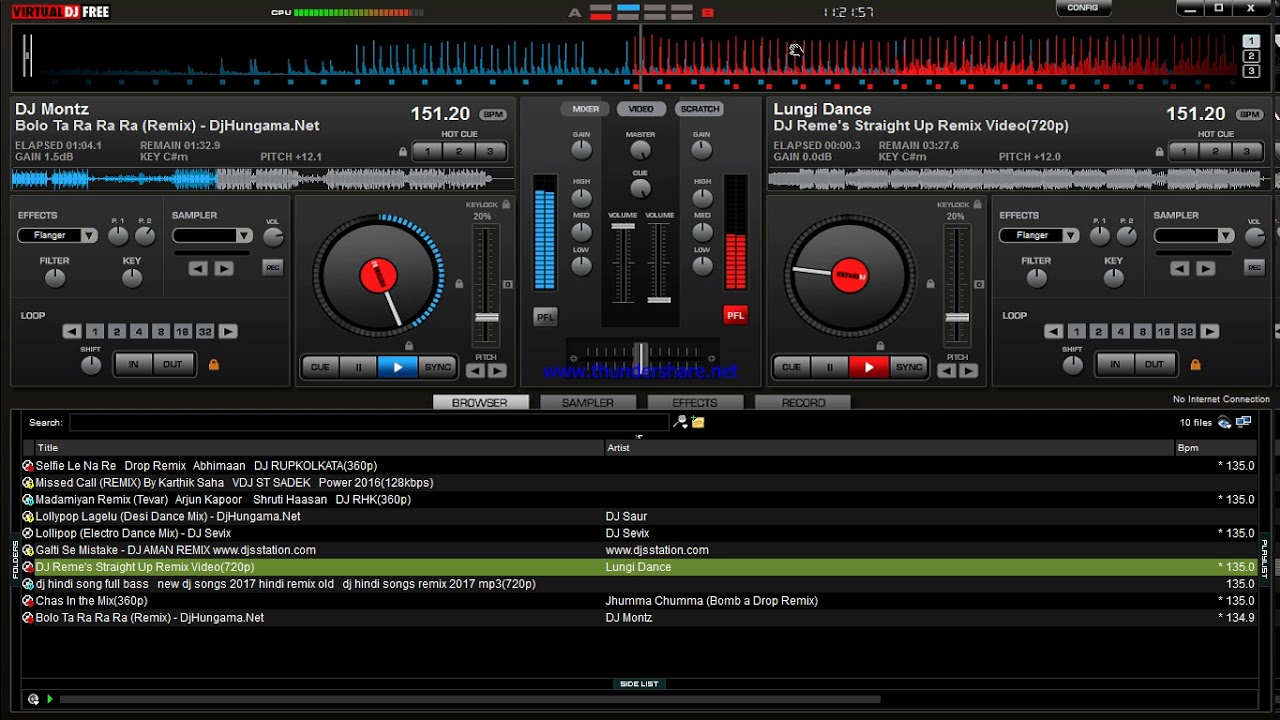Toggle right deck keylock padlock
The image size is (1280, 720).
(x=977, y=205)
